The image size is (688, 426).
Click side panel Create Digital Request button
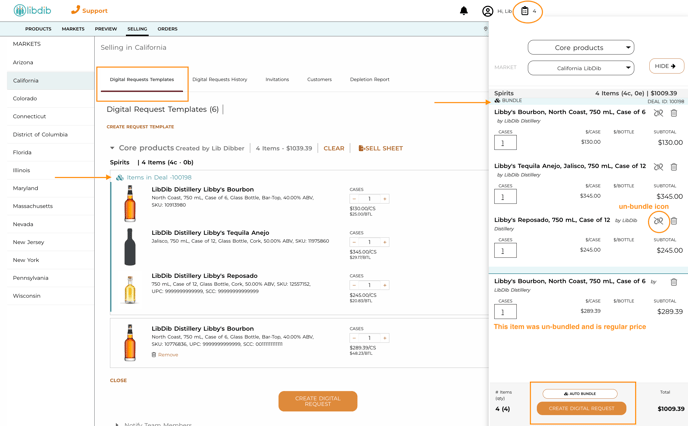pyautogui.click(x=581, y=408)
